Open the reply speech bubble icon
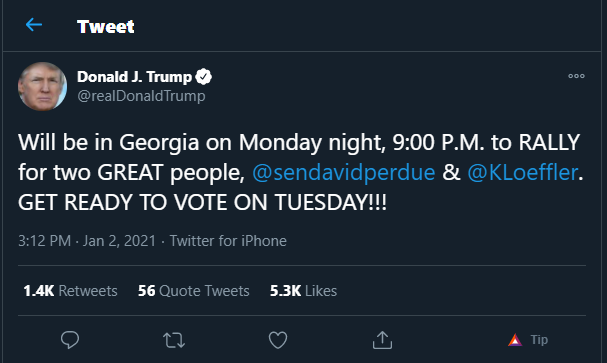This screenshot has height=363, width=607. coord(70,340)
